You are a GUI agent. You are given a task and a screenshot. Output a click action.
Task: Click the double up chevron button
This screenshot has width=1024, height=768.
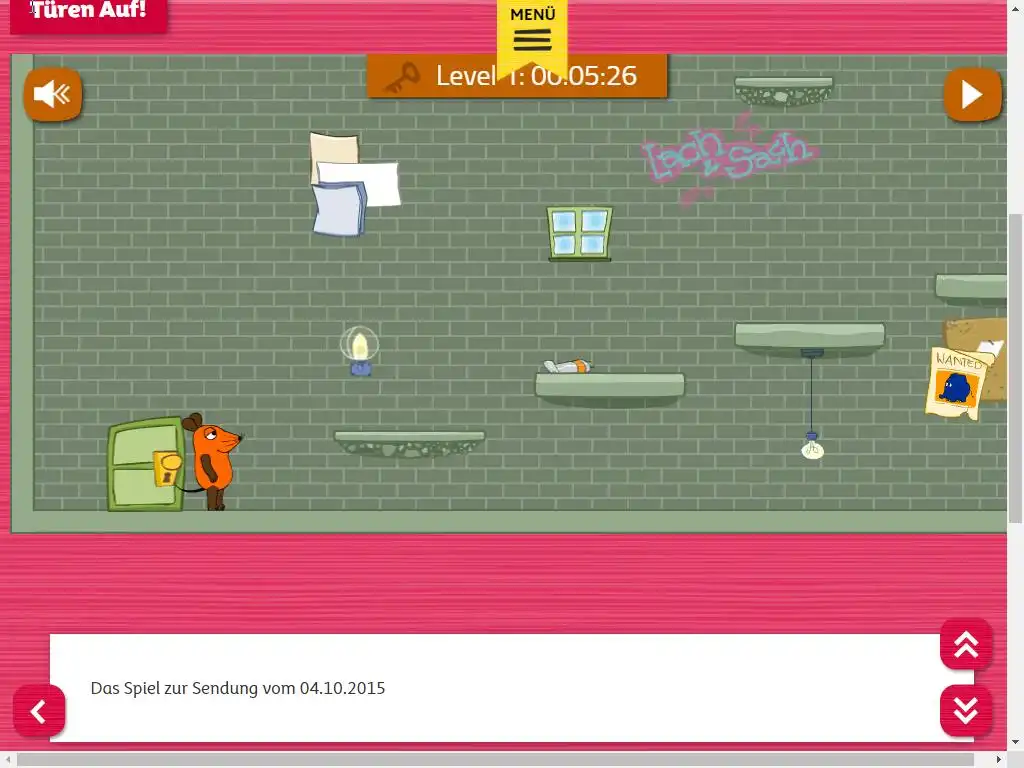pos(966,645)
